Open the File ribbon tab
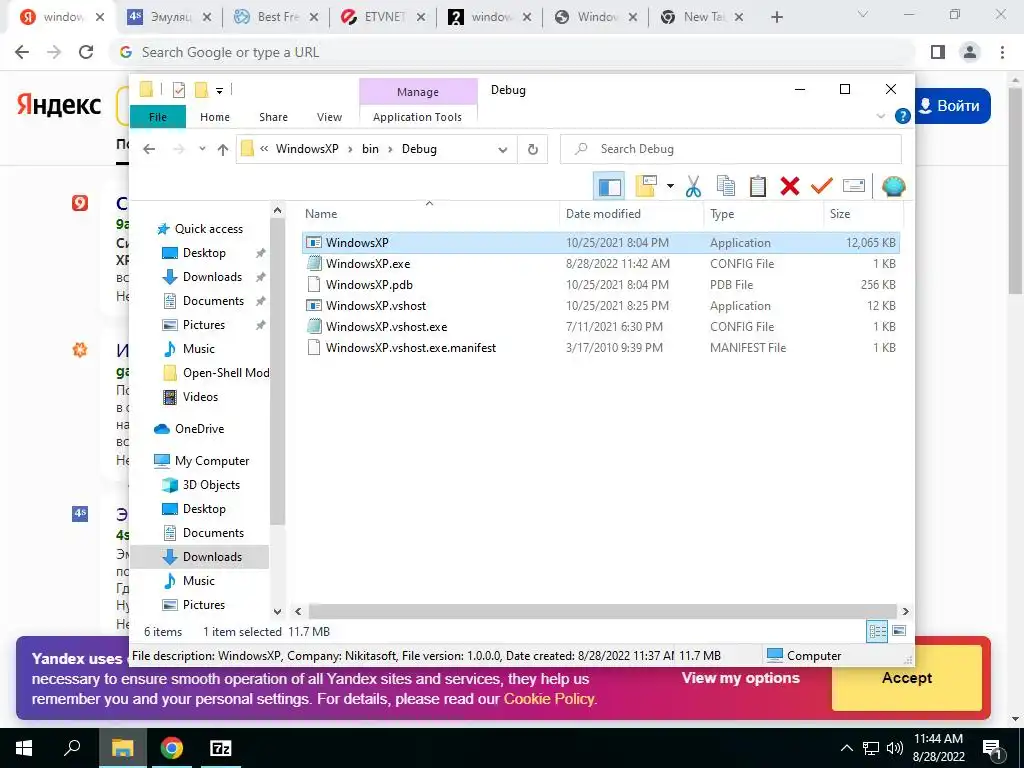Viewport: 1024px width, 768px height. [158, 117]
